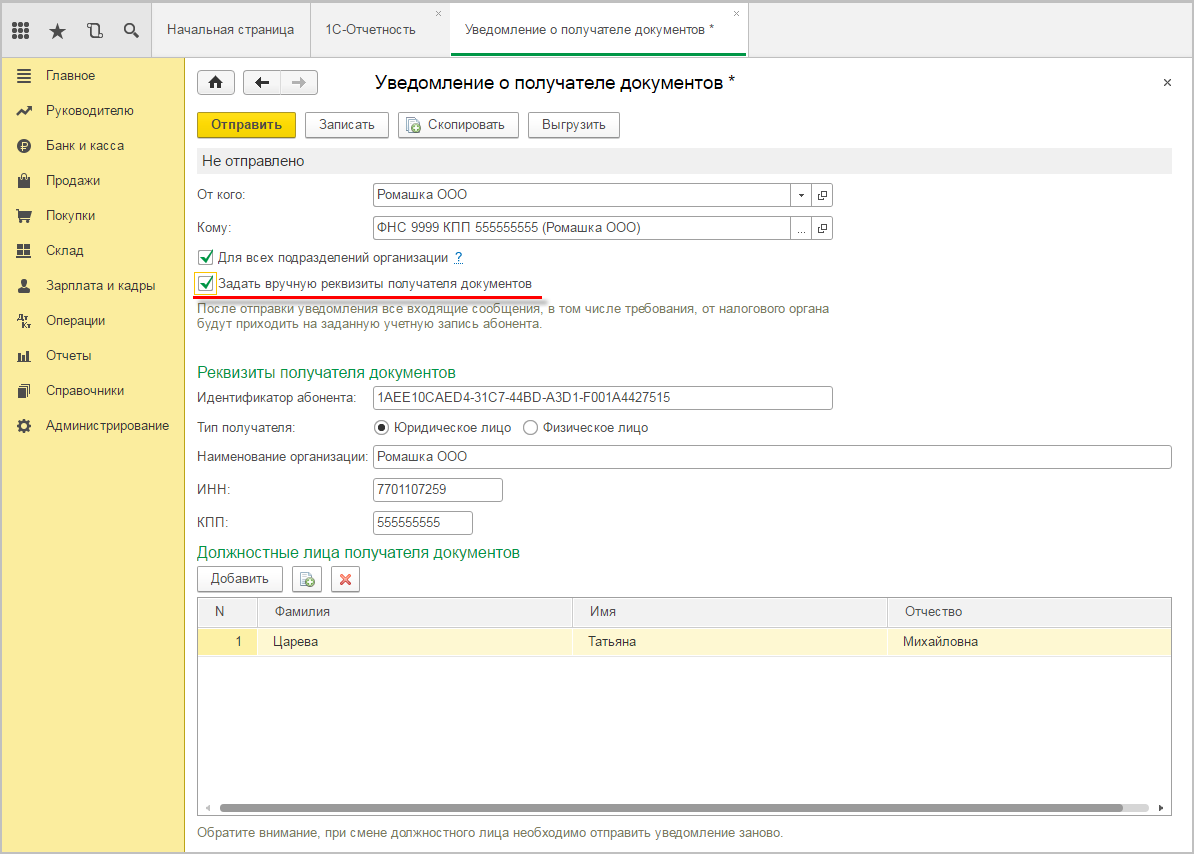Select the Михайловна cell in table

(x=1029, y=642)
